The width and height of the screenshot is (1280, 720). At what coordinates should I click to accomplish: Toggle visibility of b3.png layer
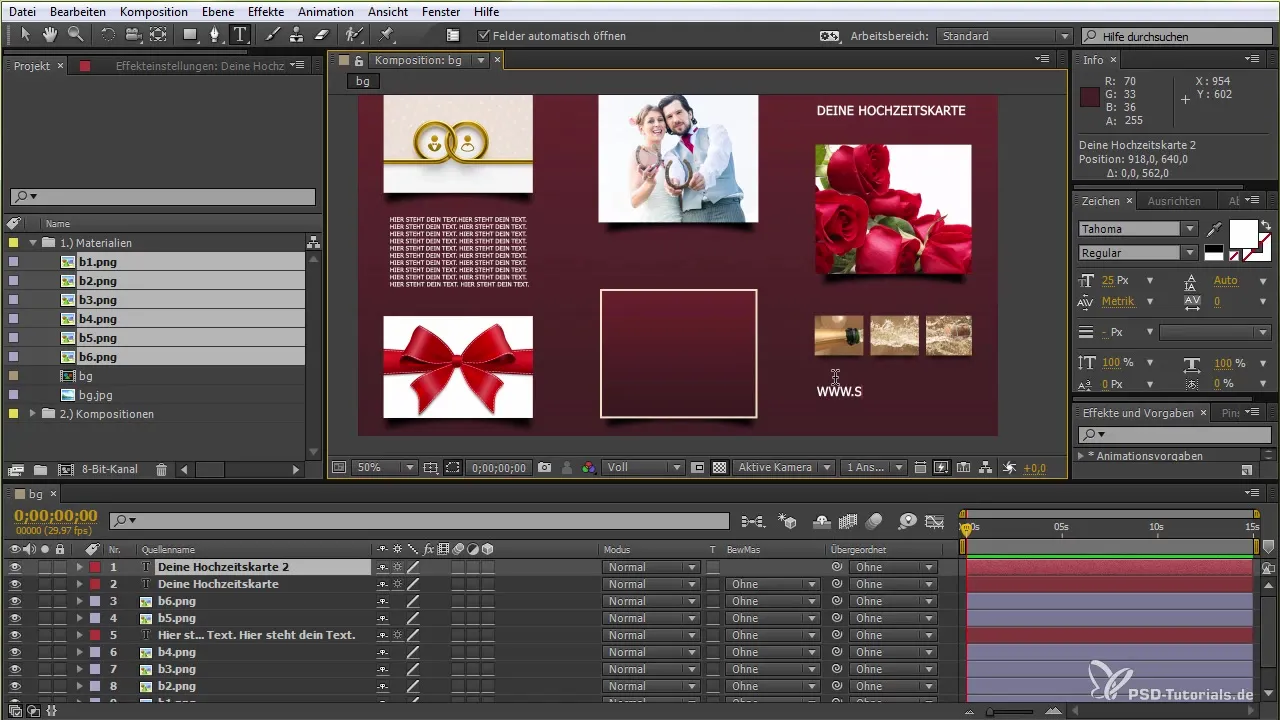tap(15, 669)
